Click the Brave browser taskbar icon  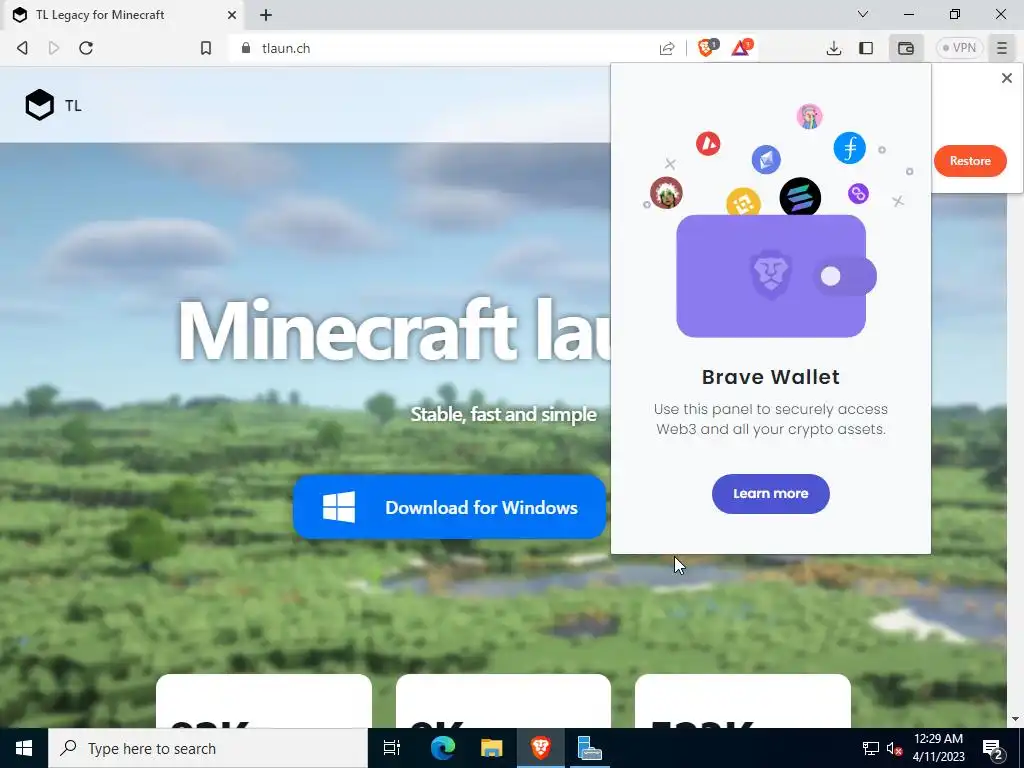(541, 748)
